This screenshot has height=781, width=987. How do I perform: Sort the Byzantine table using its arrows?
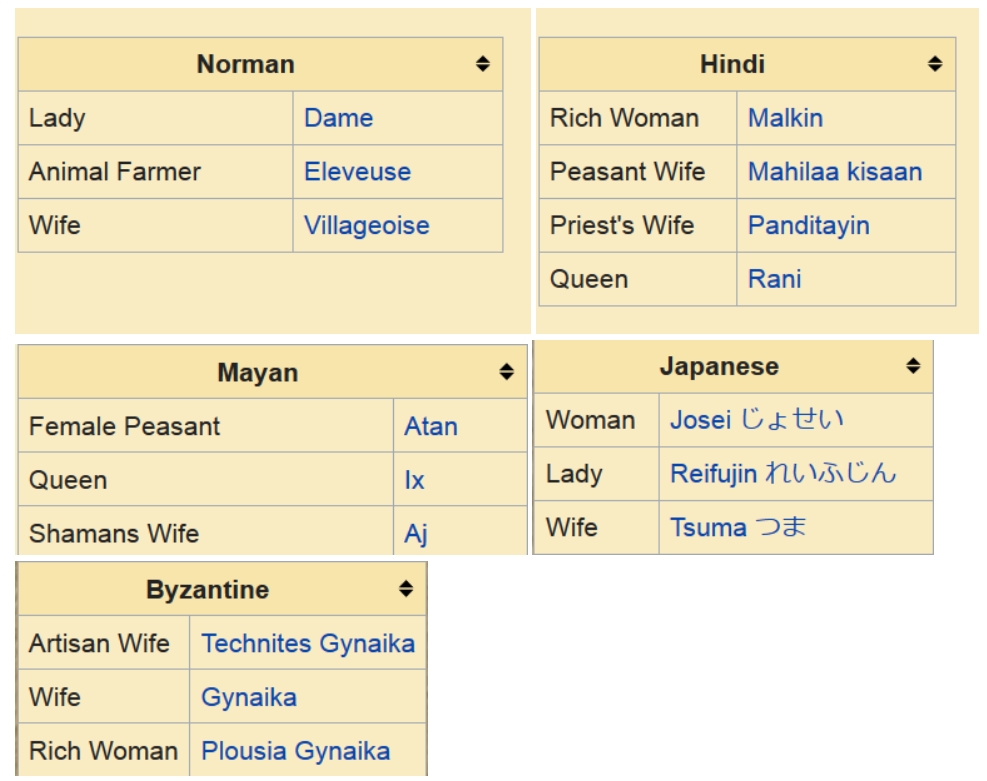[x=406, y=588]
